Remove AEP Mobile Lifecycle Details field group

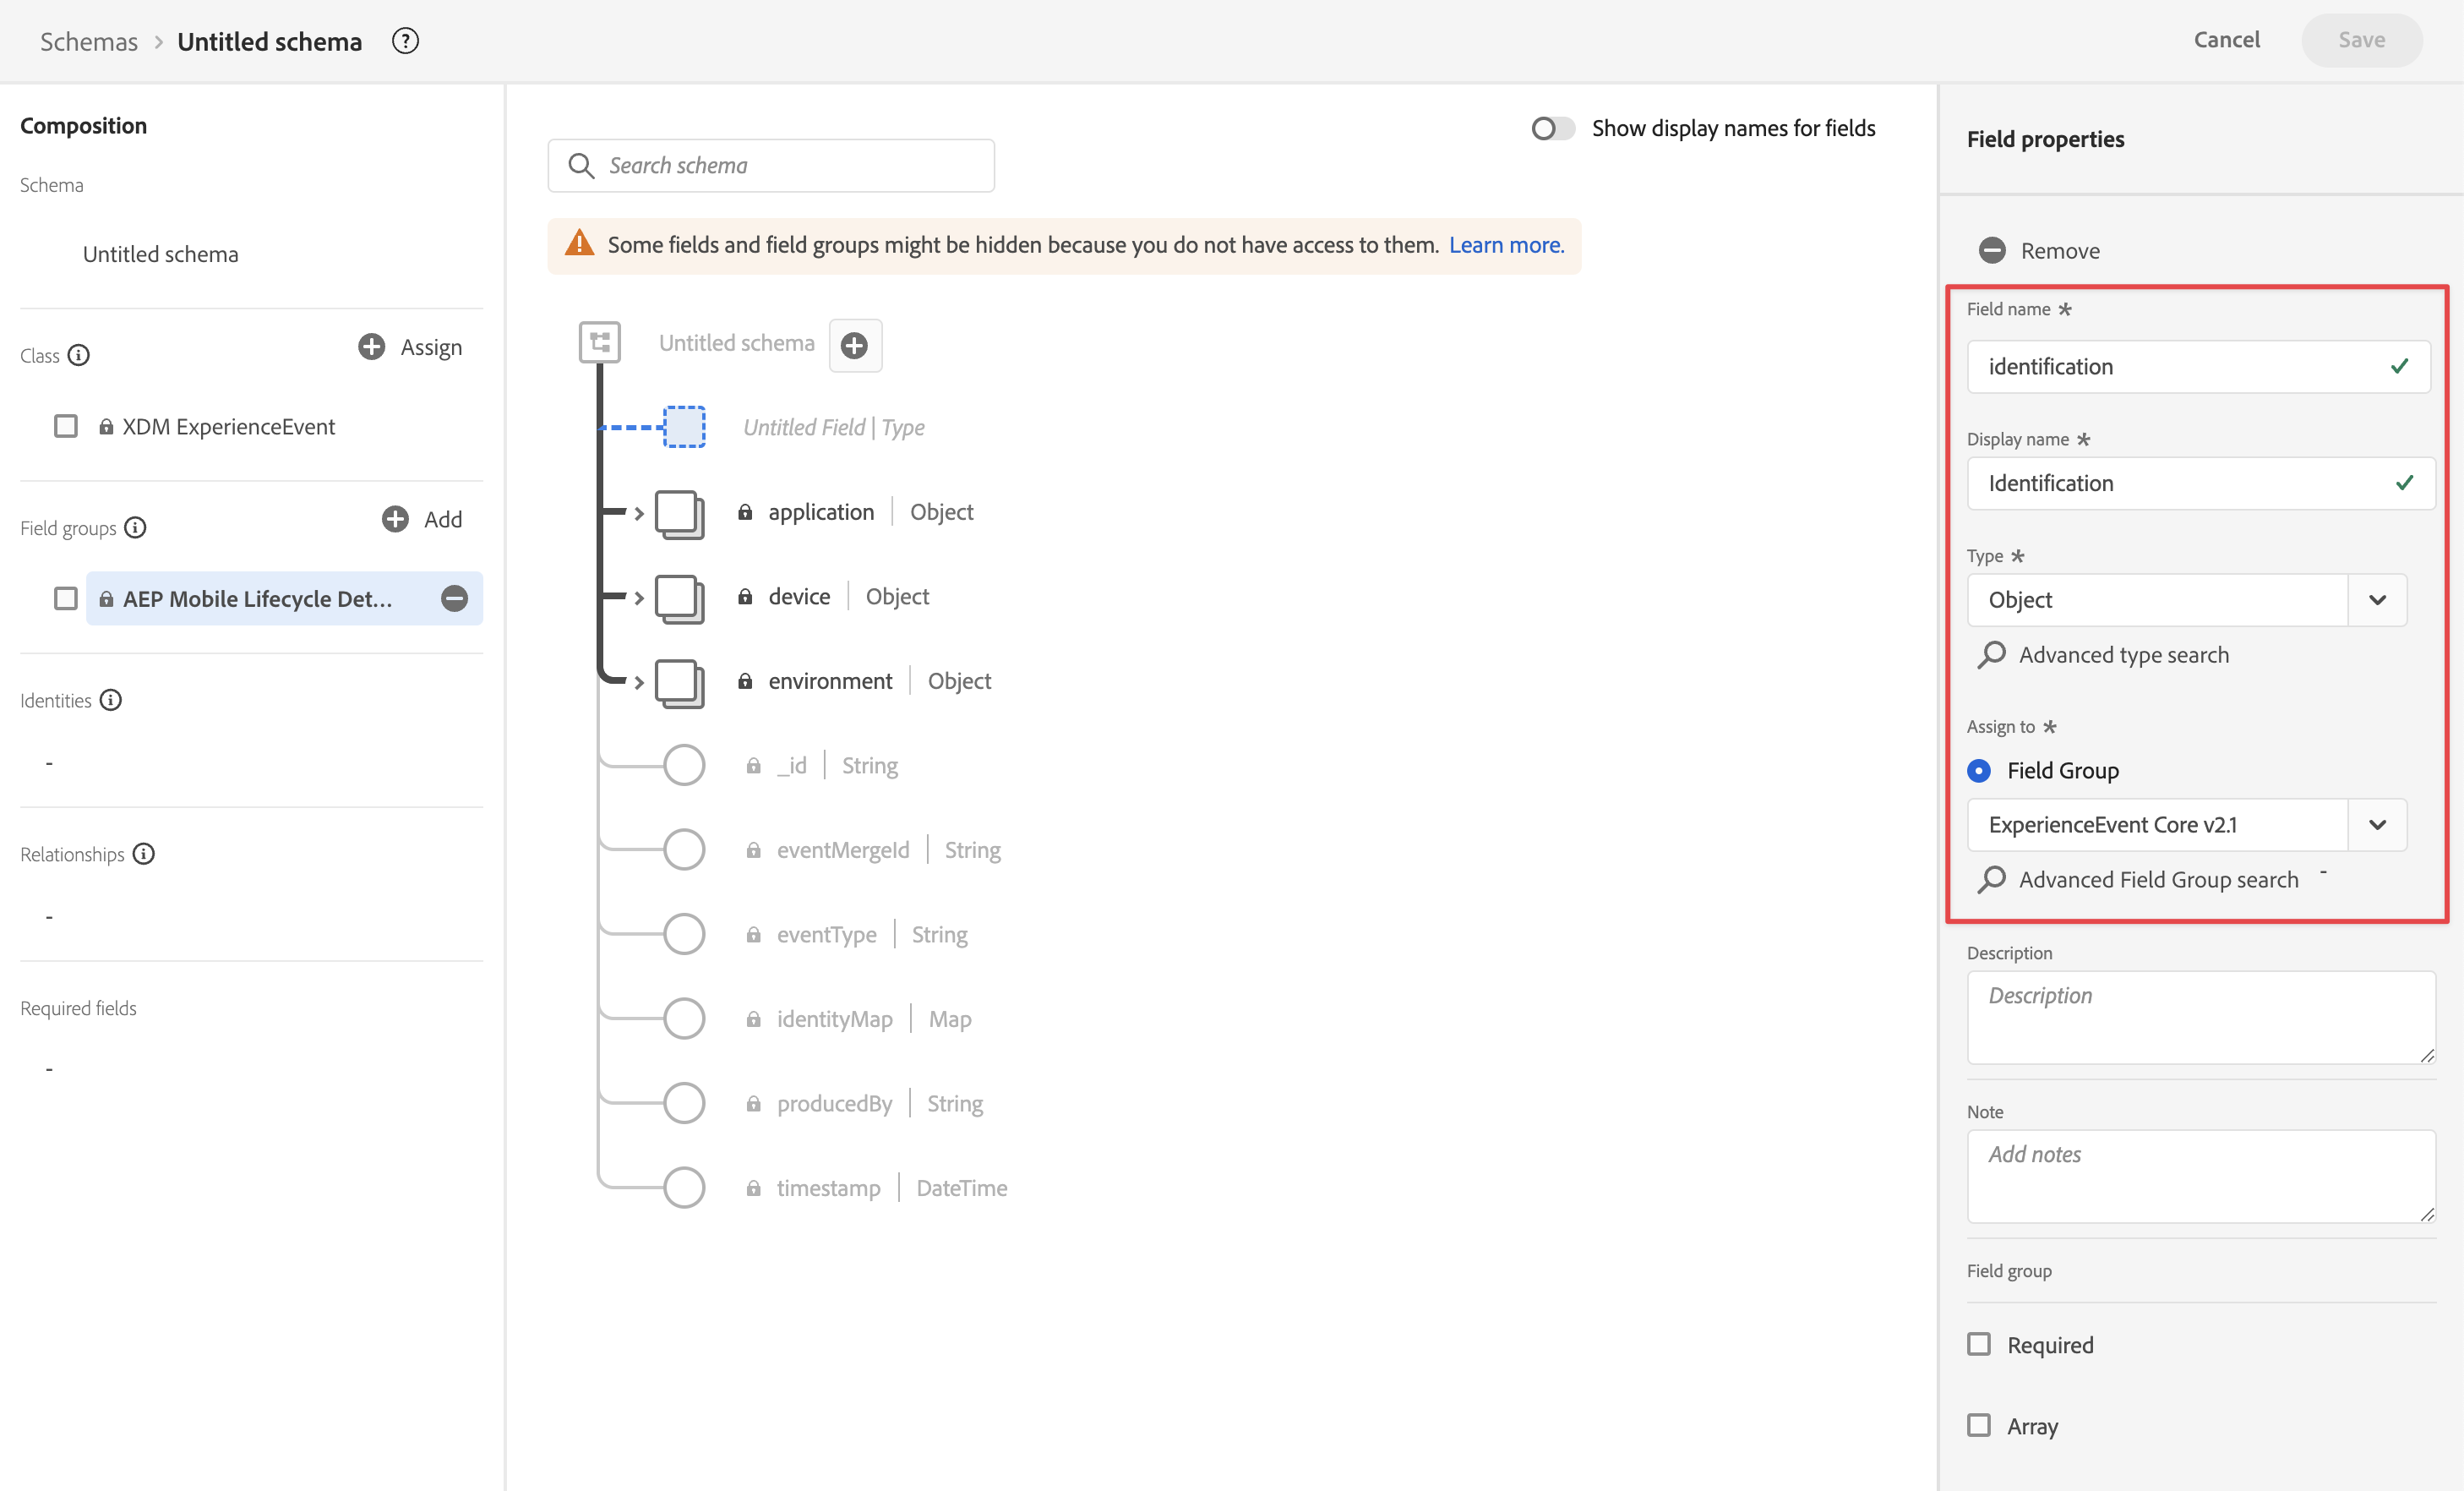(x=455, y=598)
